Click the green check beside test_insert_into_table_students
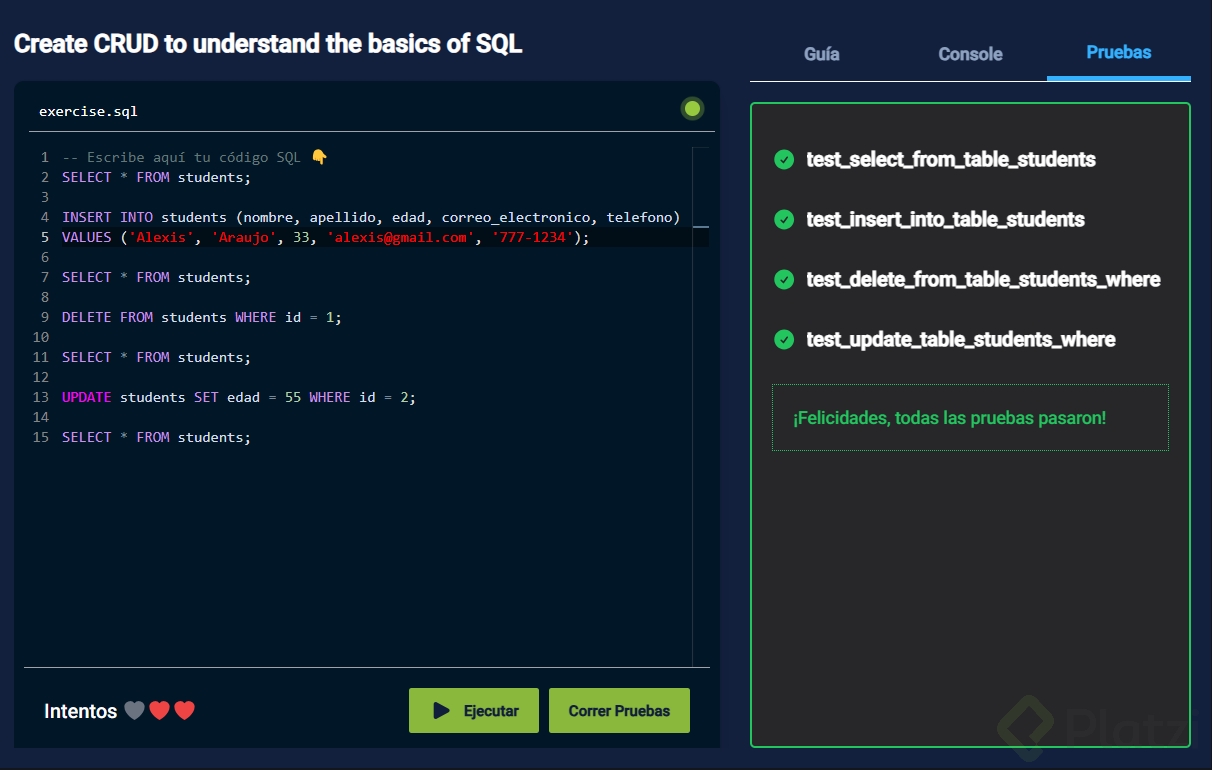 (x=784, y=220)
